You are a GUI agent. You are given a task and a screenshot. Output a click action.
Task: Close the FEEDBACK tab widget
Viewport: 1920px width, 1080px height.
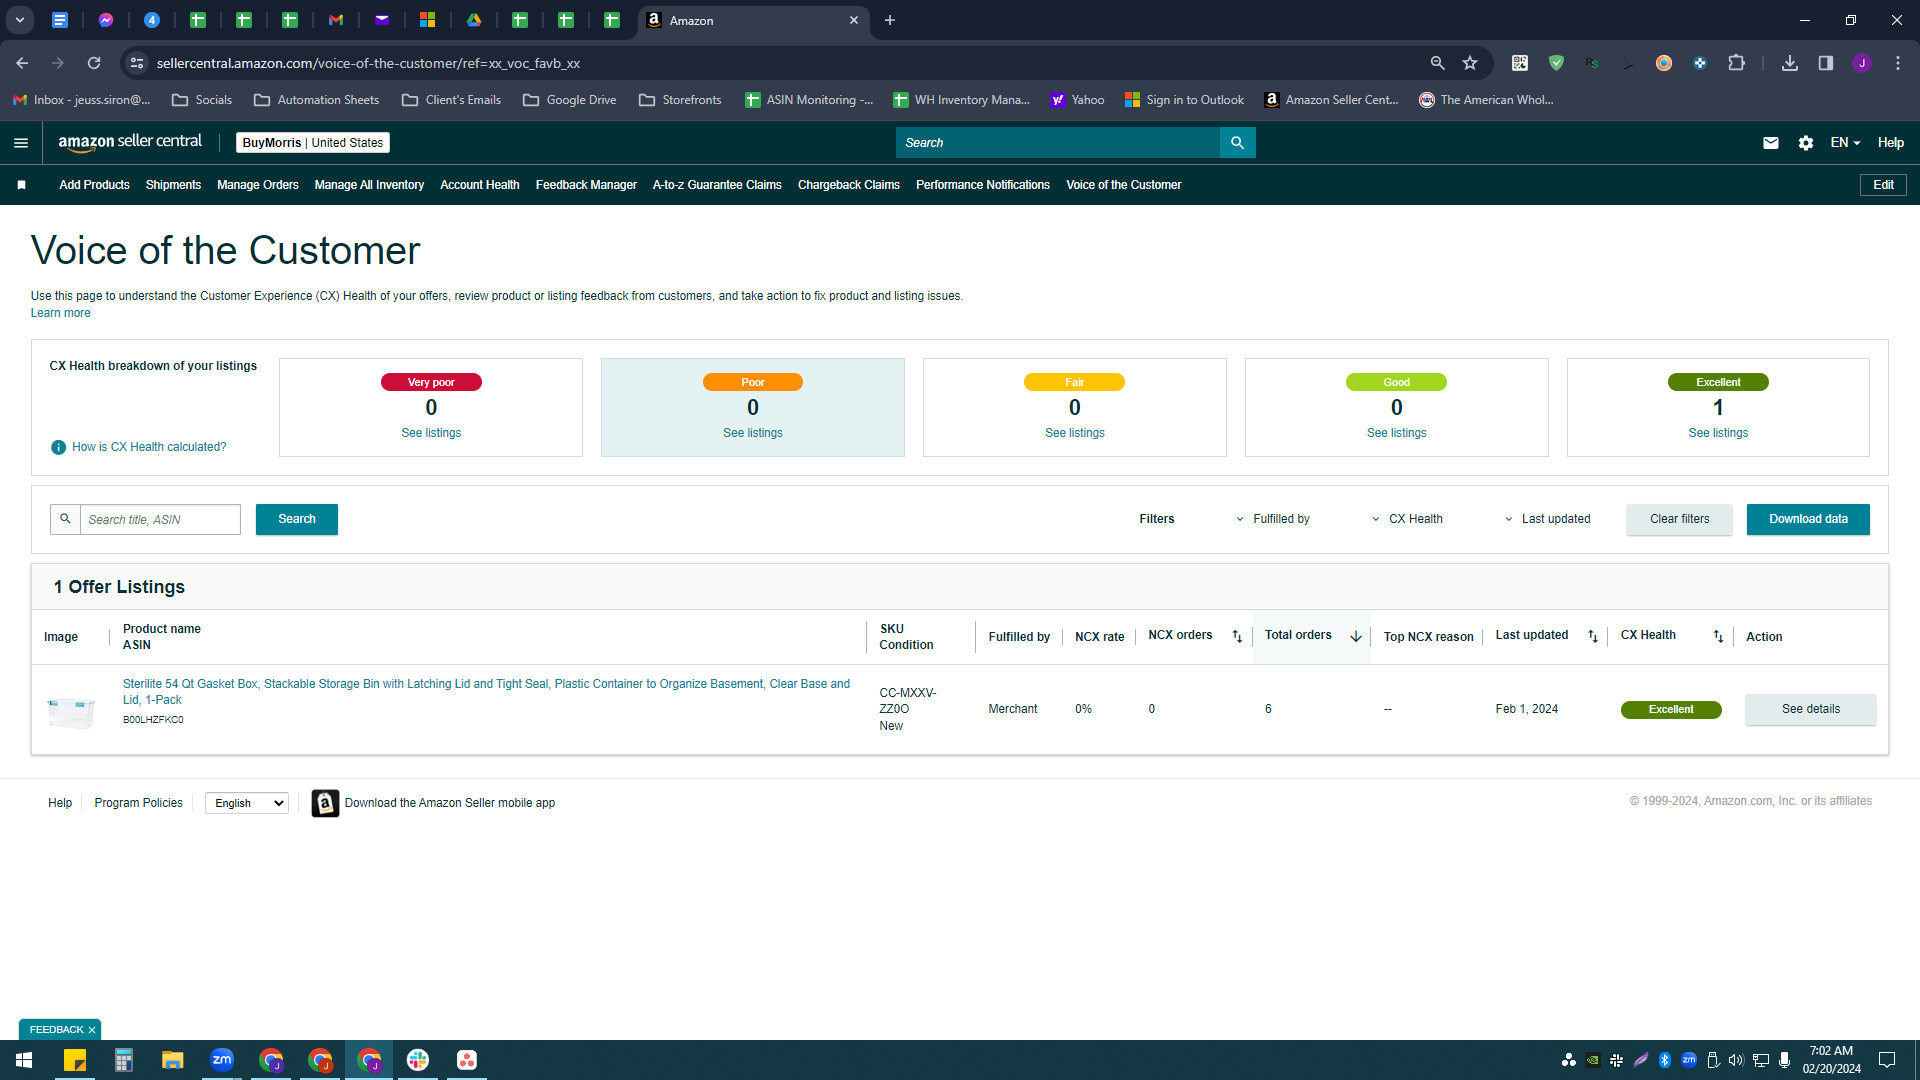coord(92,1030)
